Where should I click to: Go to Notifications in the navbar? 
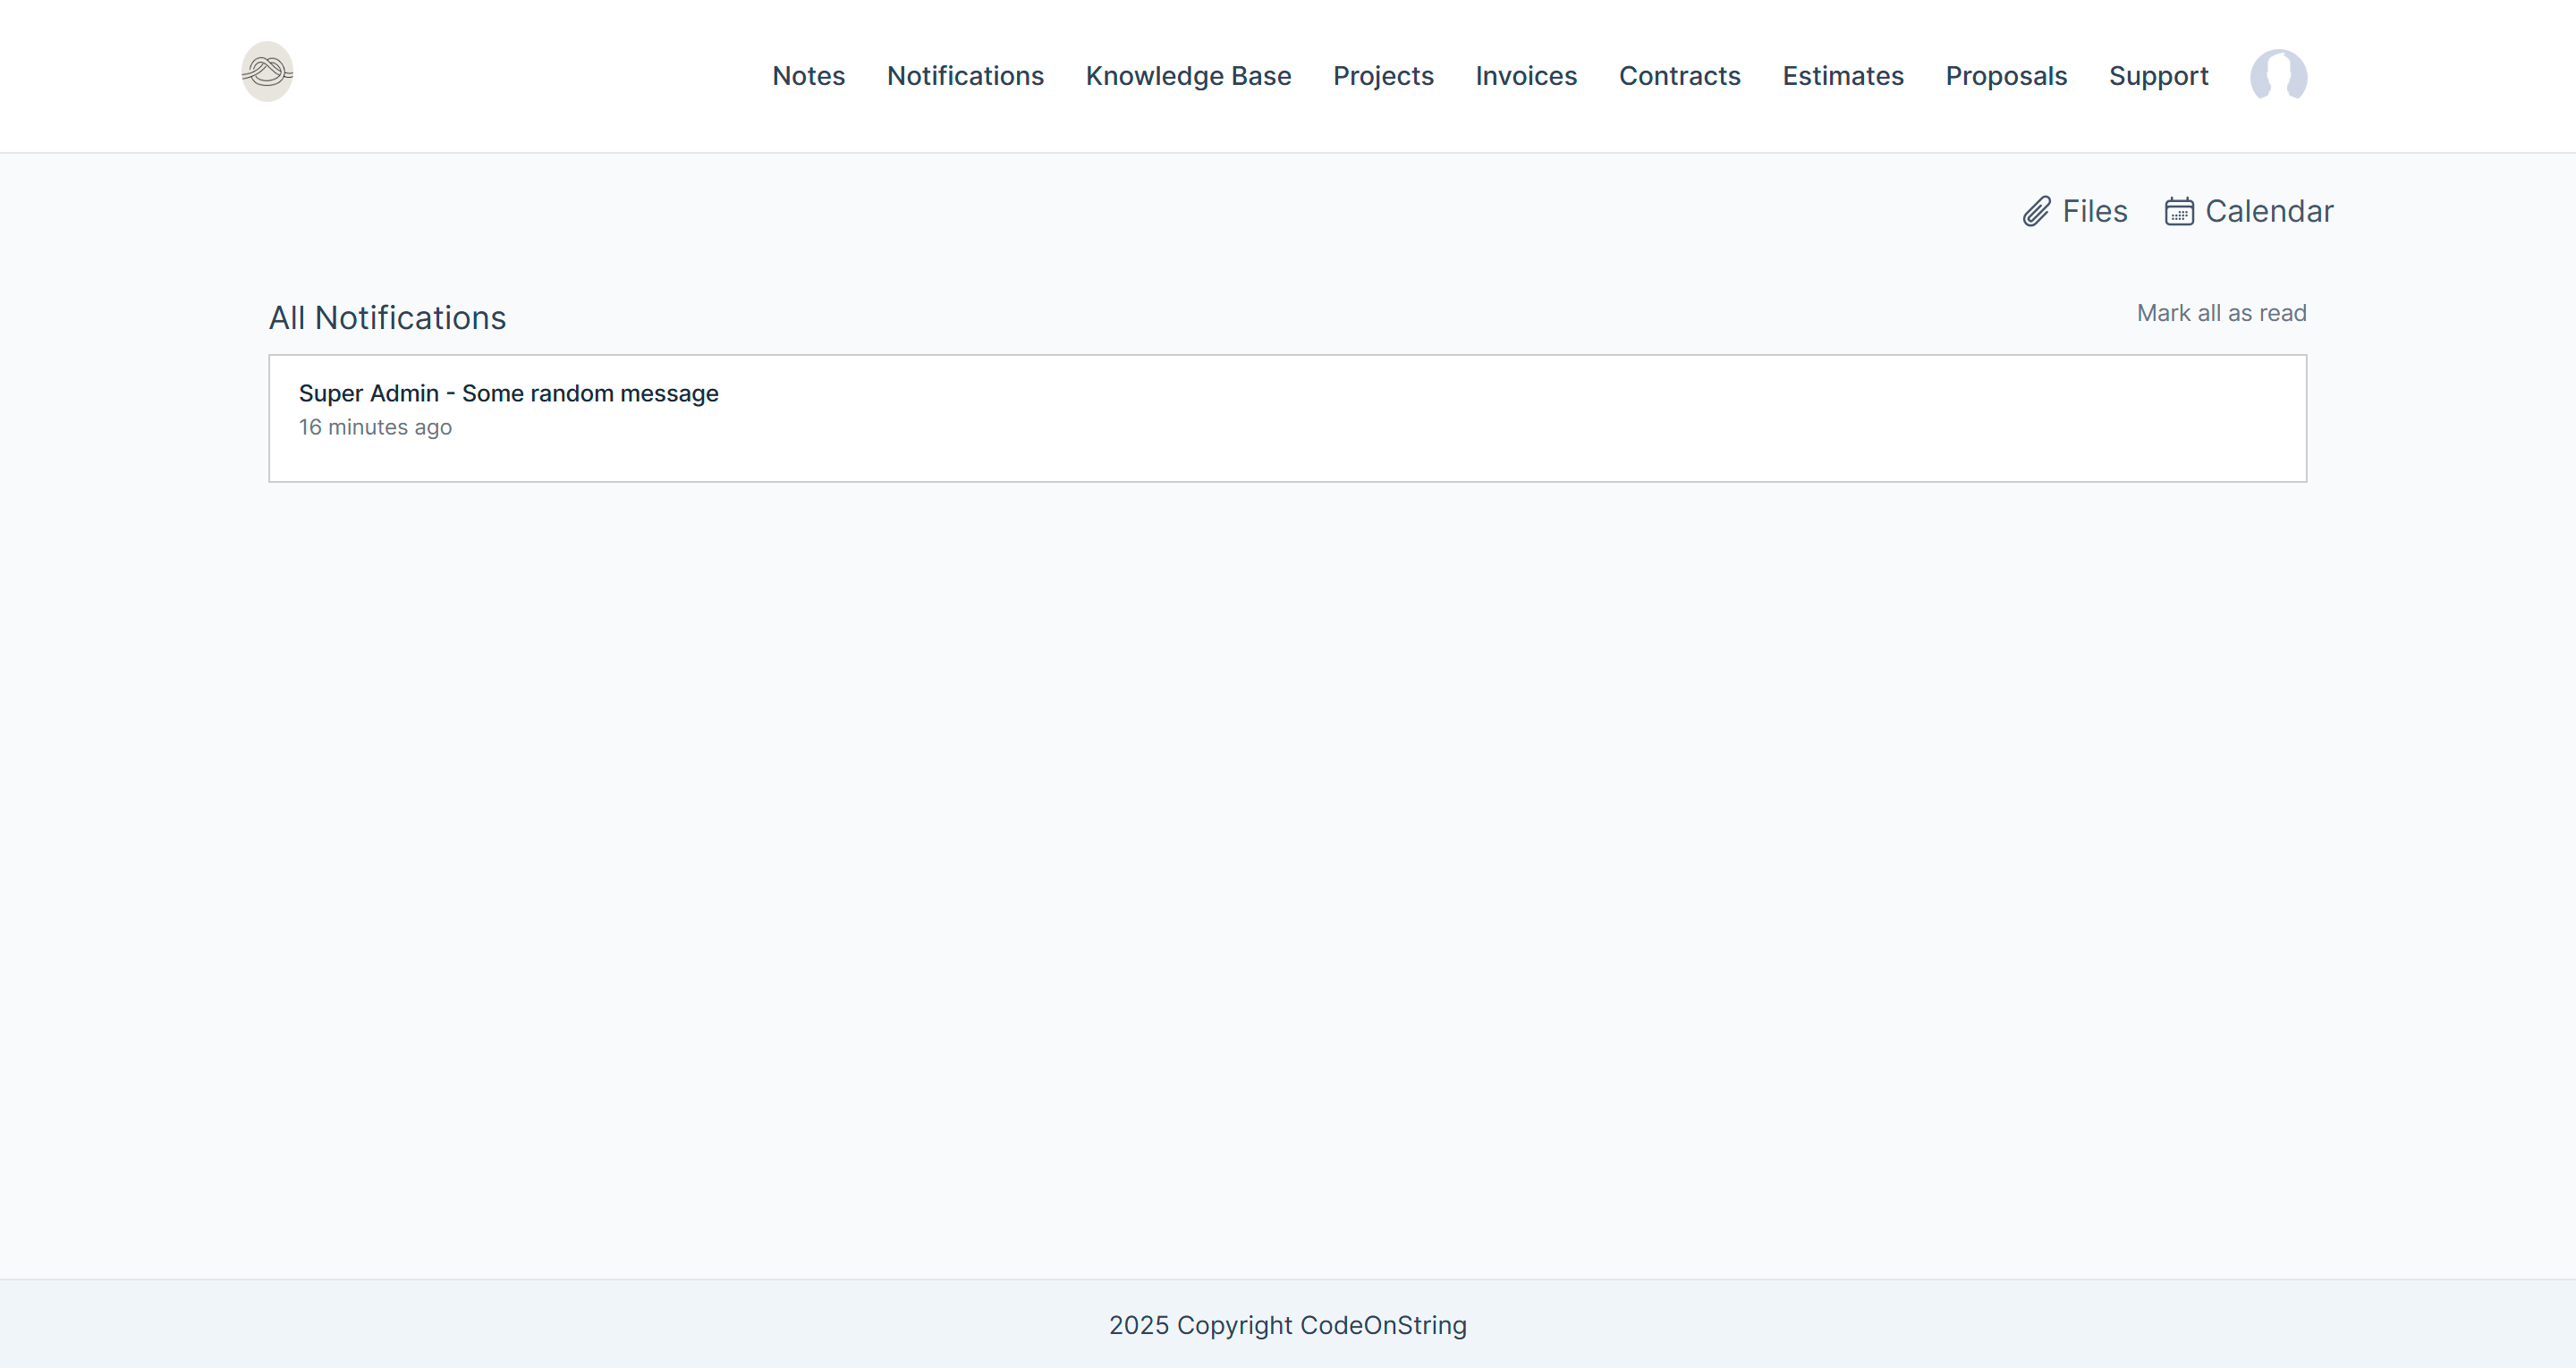tap(965, 76)
